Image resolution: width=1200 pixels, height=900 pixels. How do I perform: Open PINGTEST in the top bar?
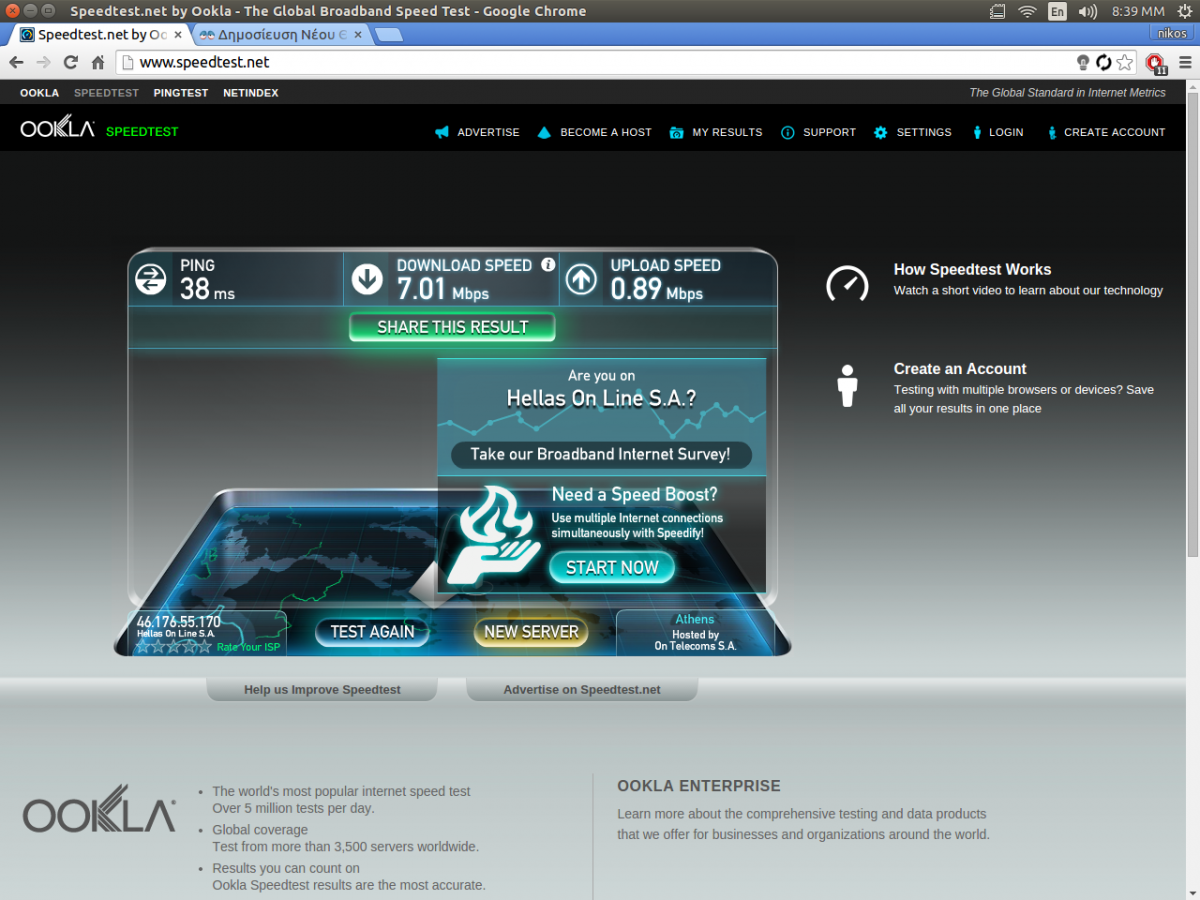coord(181,93)
